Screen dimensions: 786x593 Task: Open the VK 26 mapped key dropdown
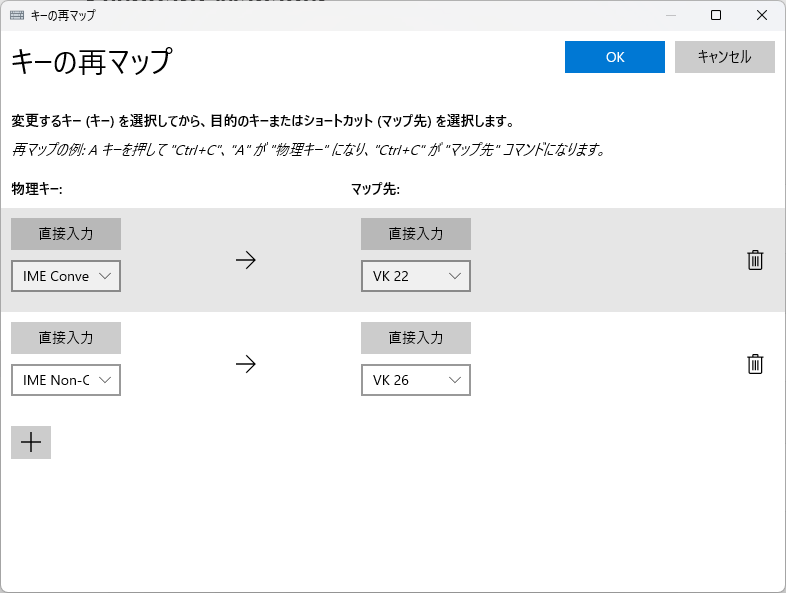416,380
